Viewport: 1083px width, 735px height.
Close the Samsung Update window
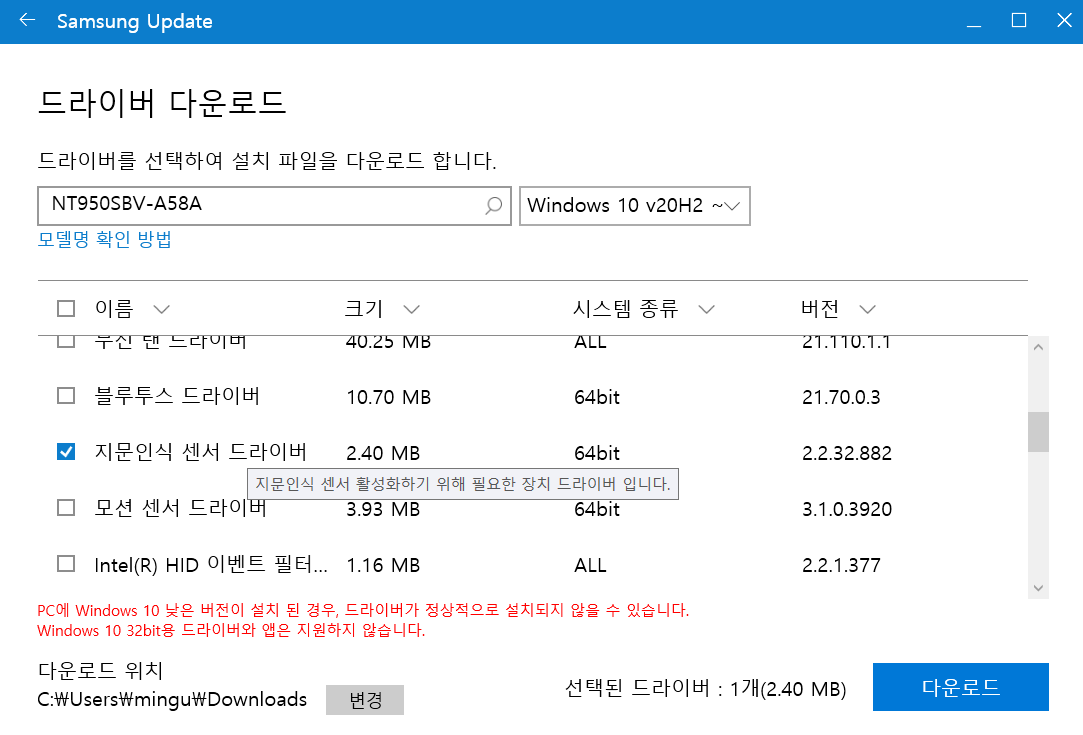tap(1064, 21)
